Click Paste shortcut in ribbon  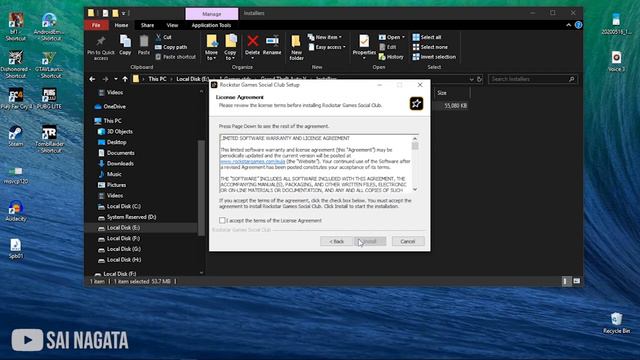(x=176, y=57)
